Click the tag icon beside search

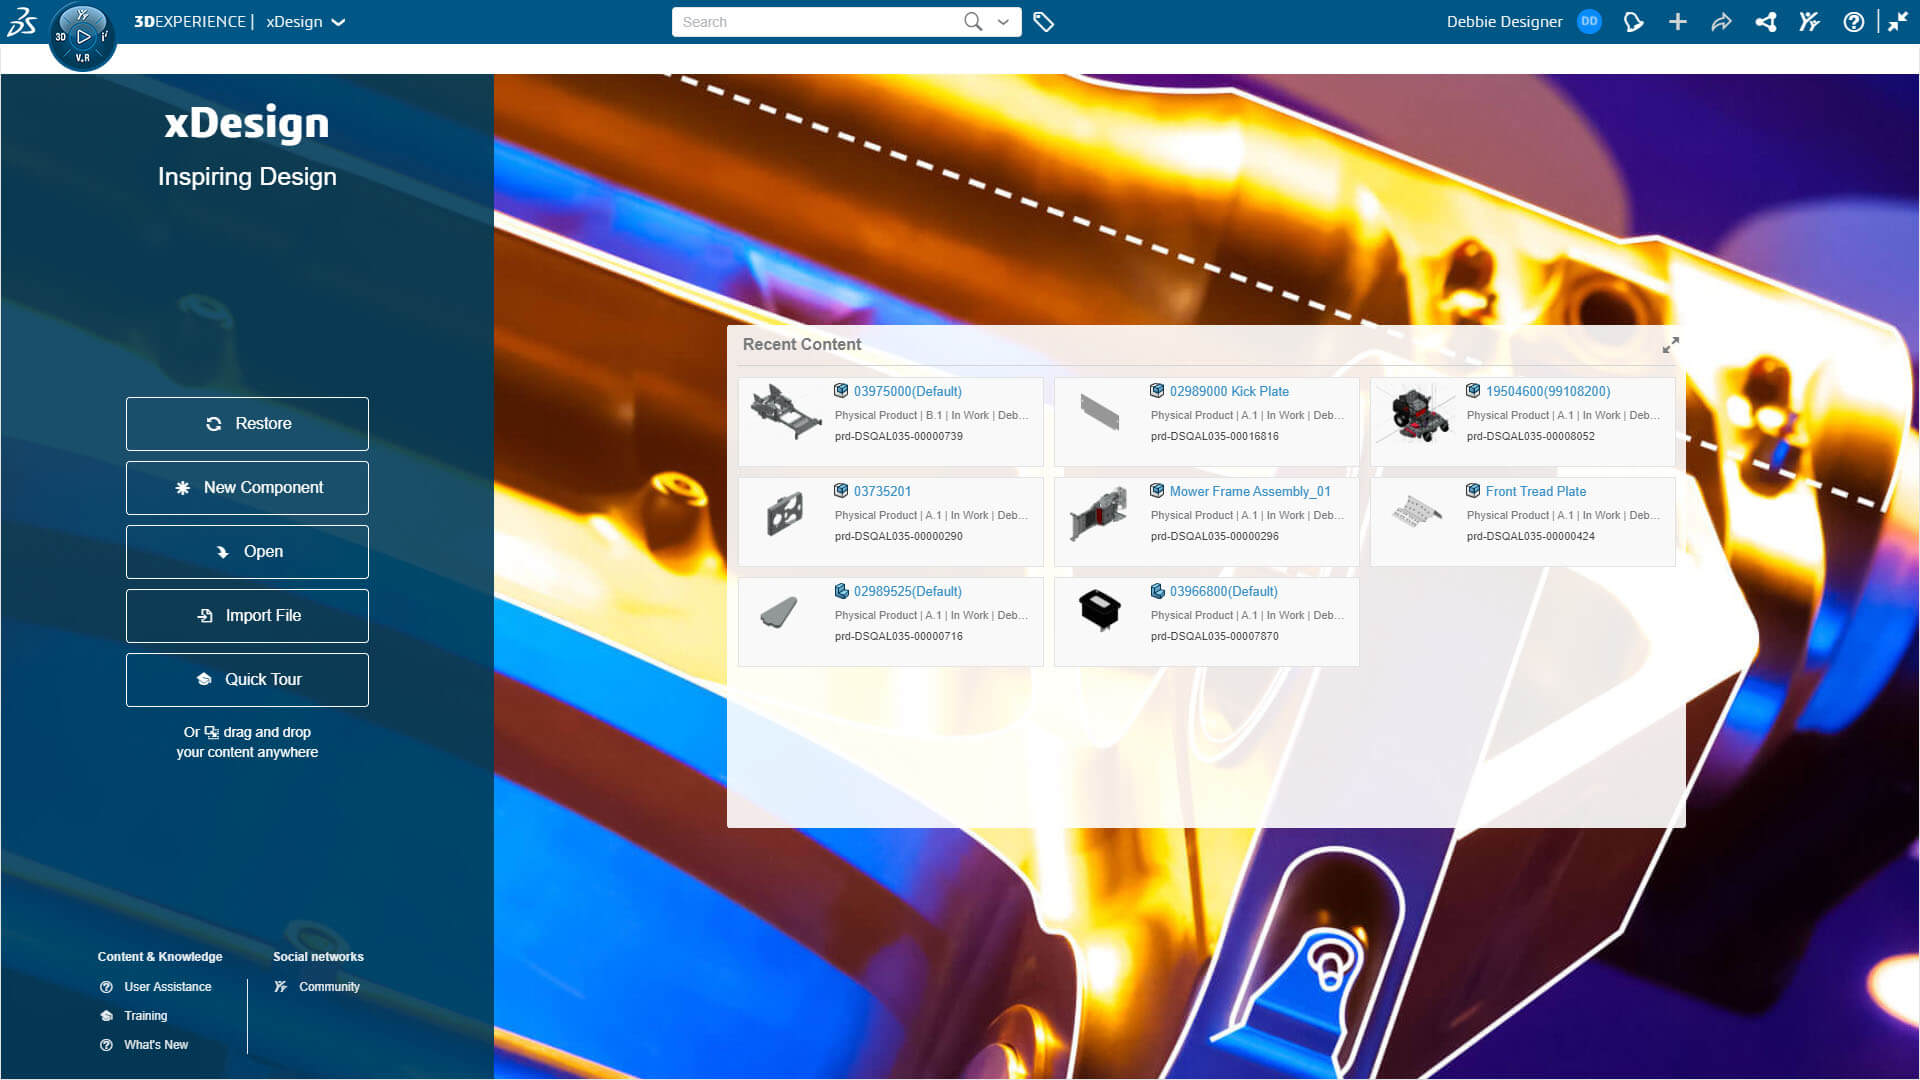pos(1043,22)
